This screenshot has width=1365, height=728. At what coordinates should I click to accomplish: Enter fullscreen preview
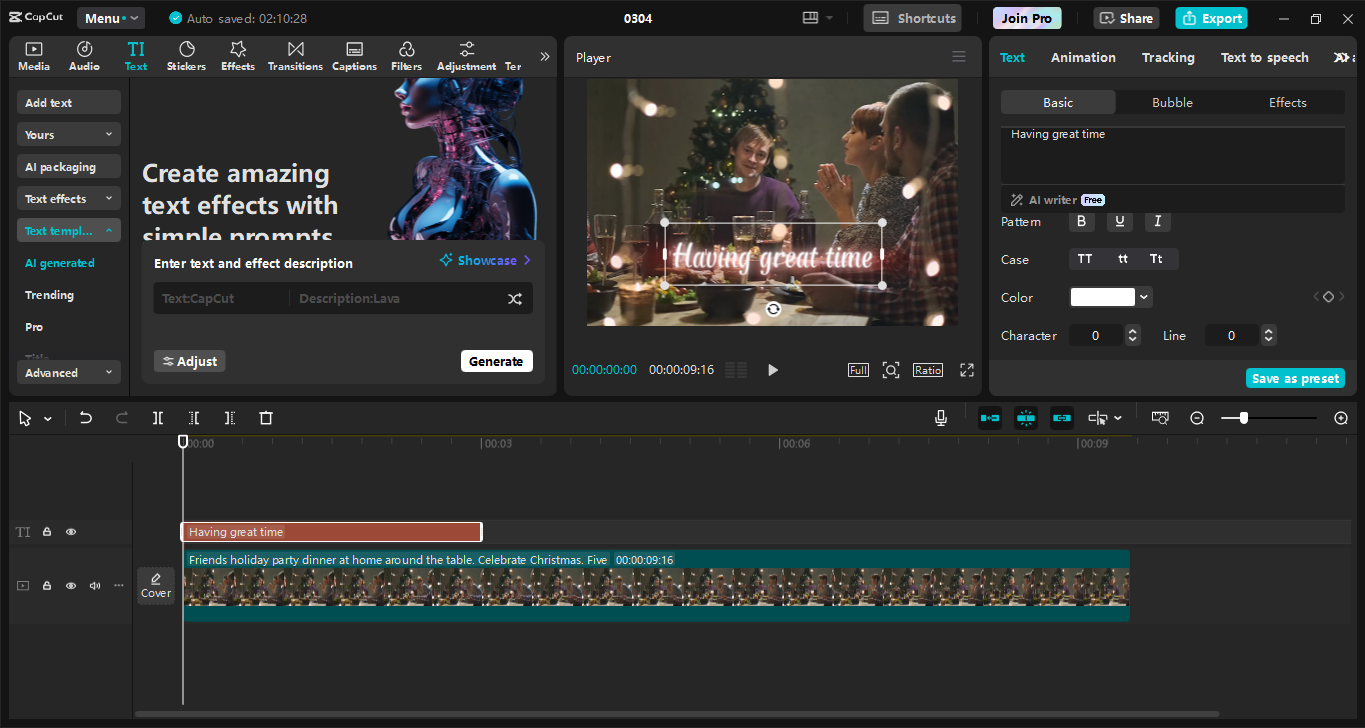967,370
